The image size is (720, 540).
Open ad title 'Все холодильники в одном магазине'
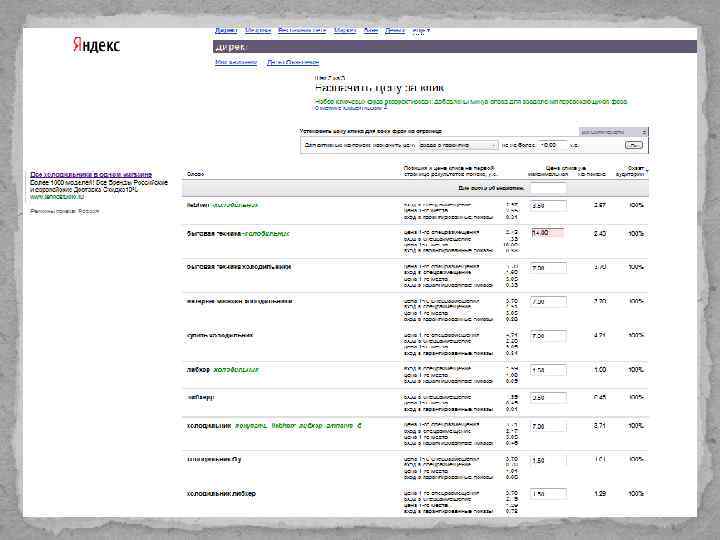pyautogui.click(x=91, y=174)
